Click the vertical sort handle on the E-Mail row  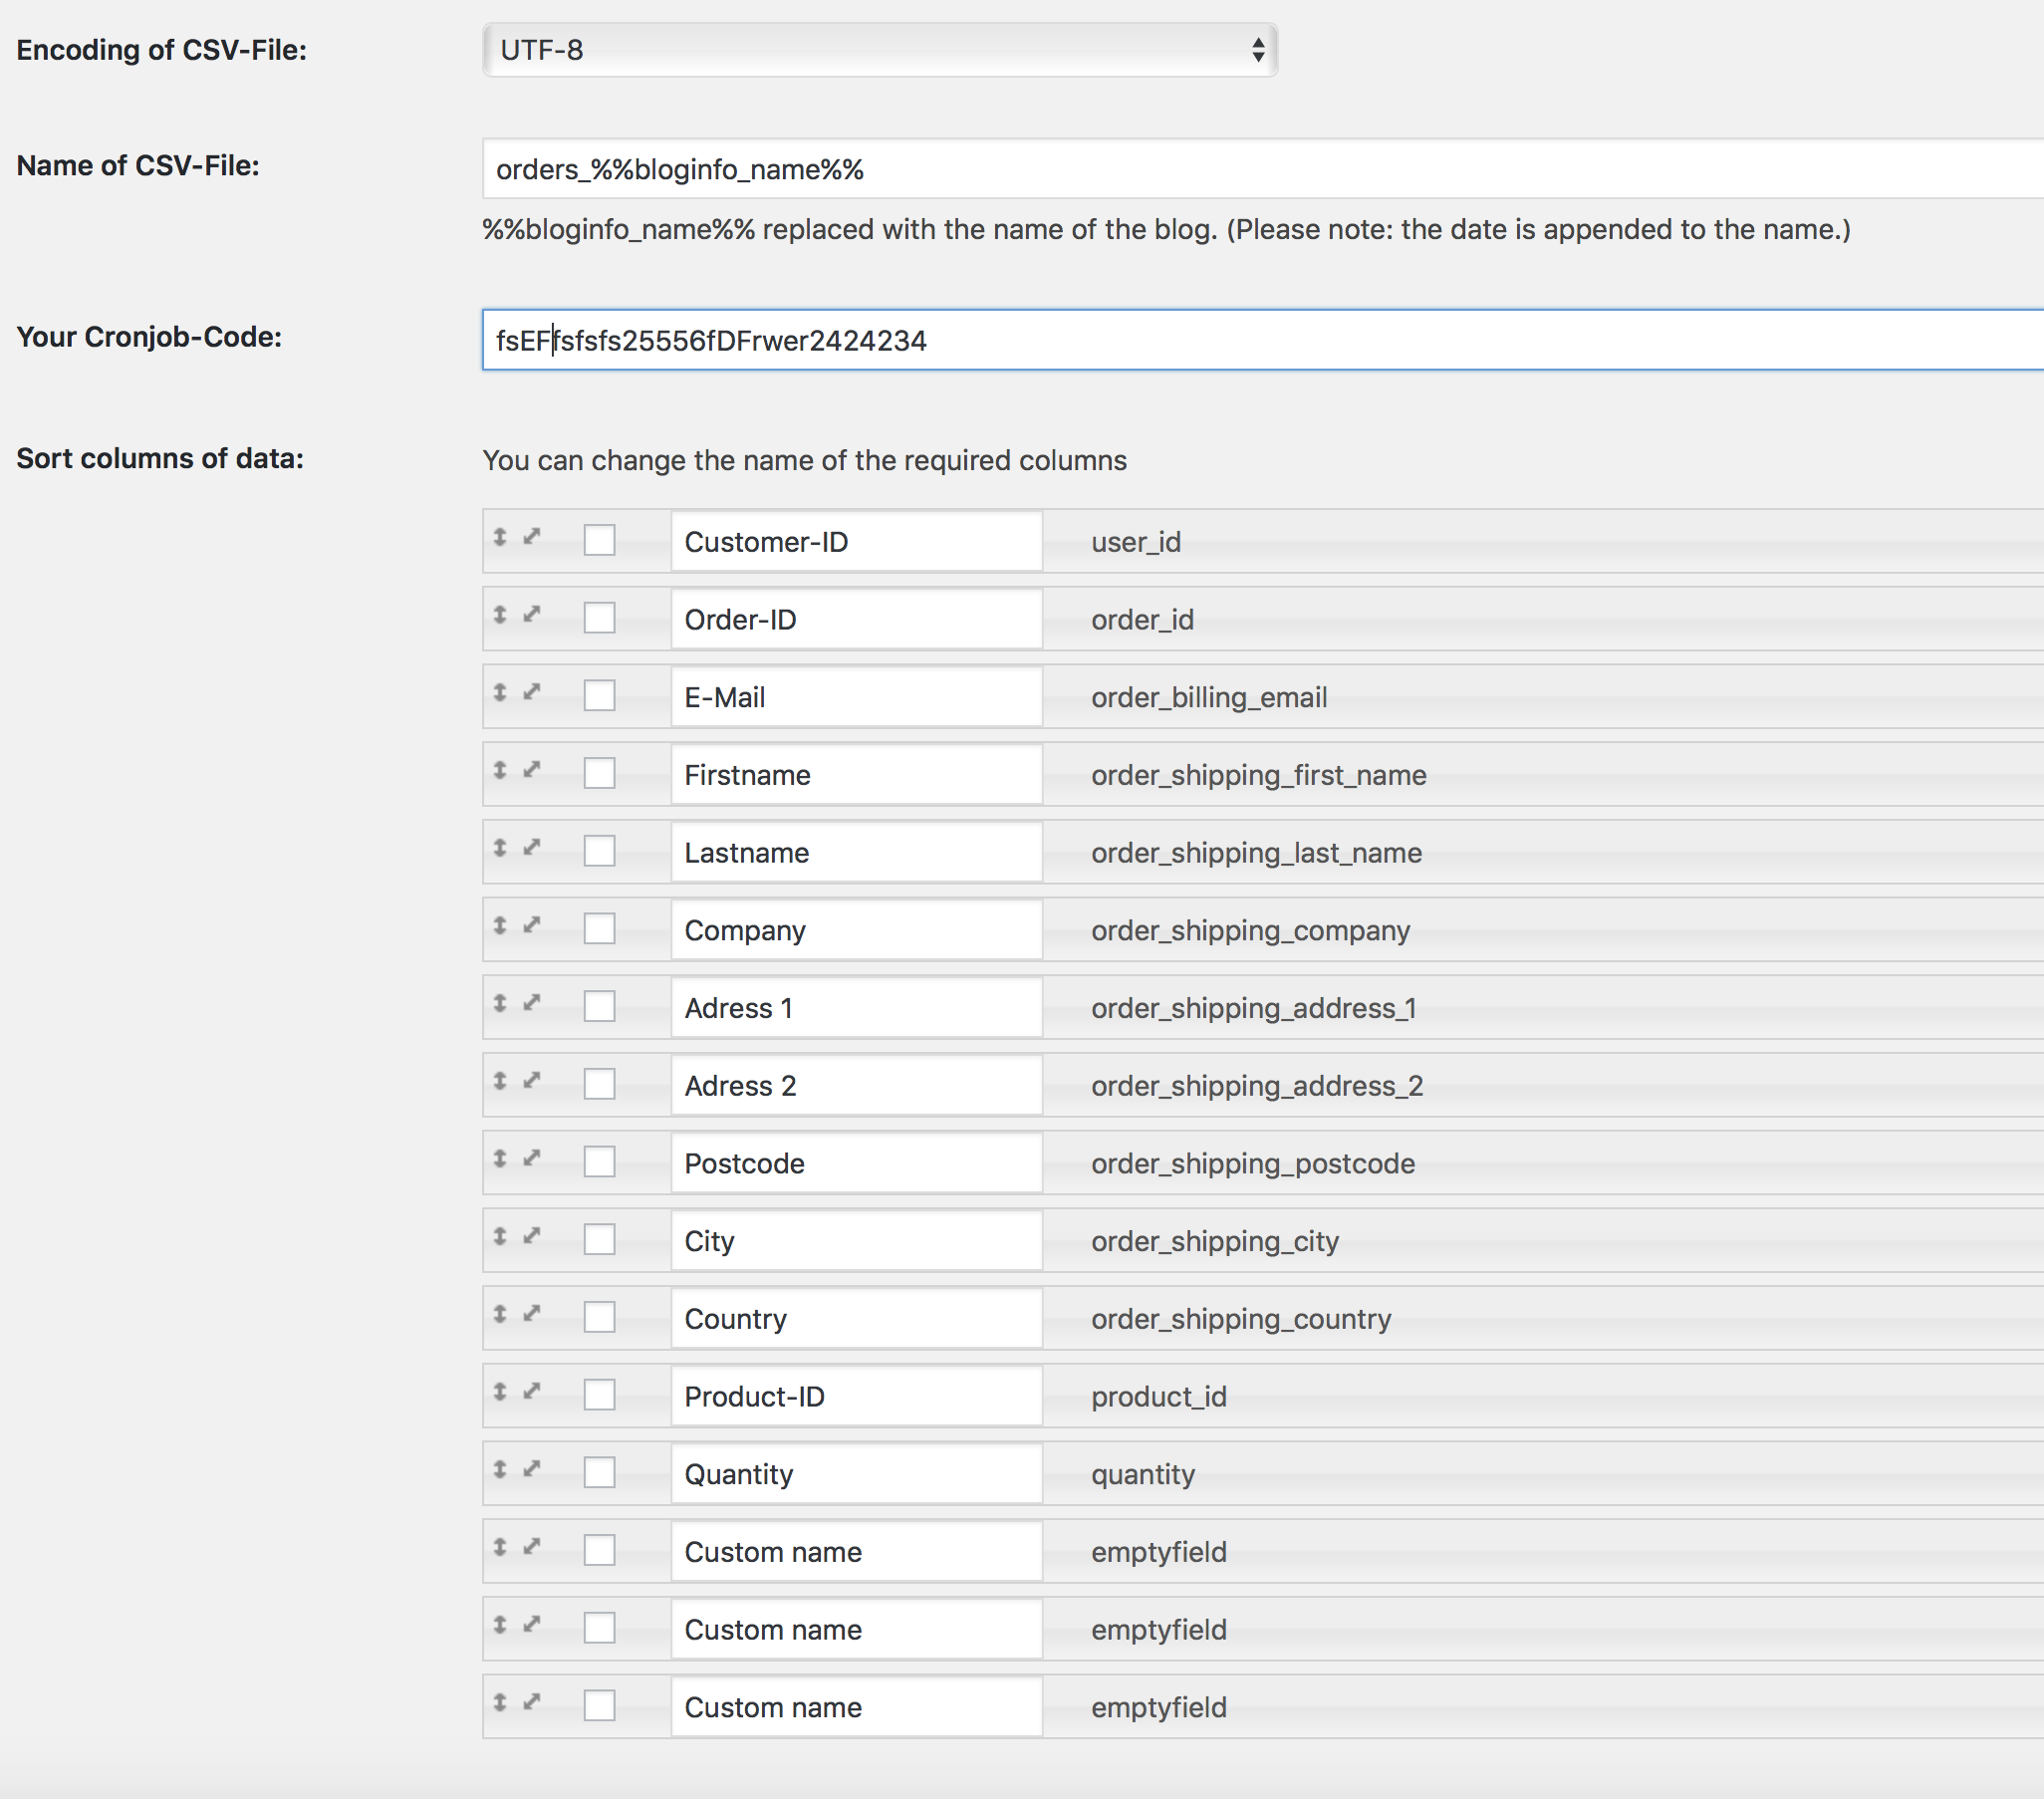pos(500,692)
